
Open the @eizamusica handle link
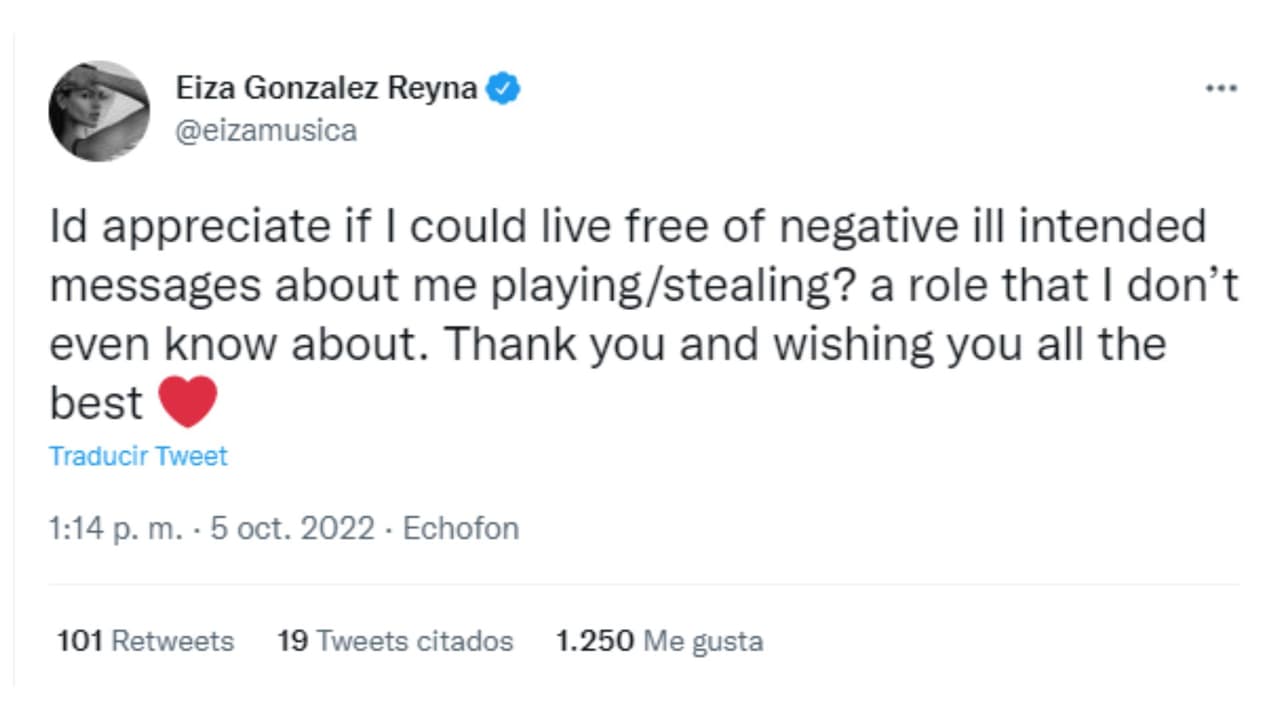pos(266,131)
